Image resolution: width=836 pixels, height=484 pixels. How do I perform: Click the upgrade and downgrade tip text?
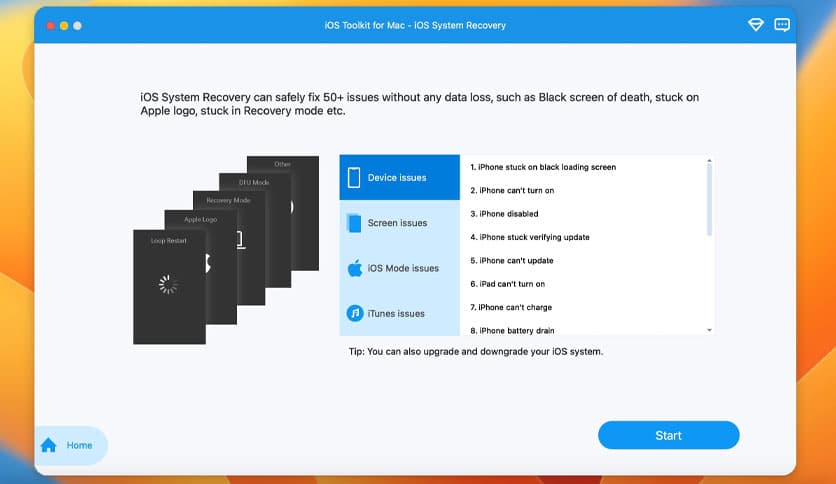click(476, 351)
